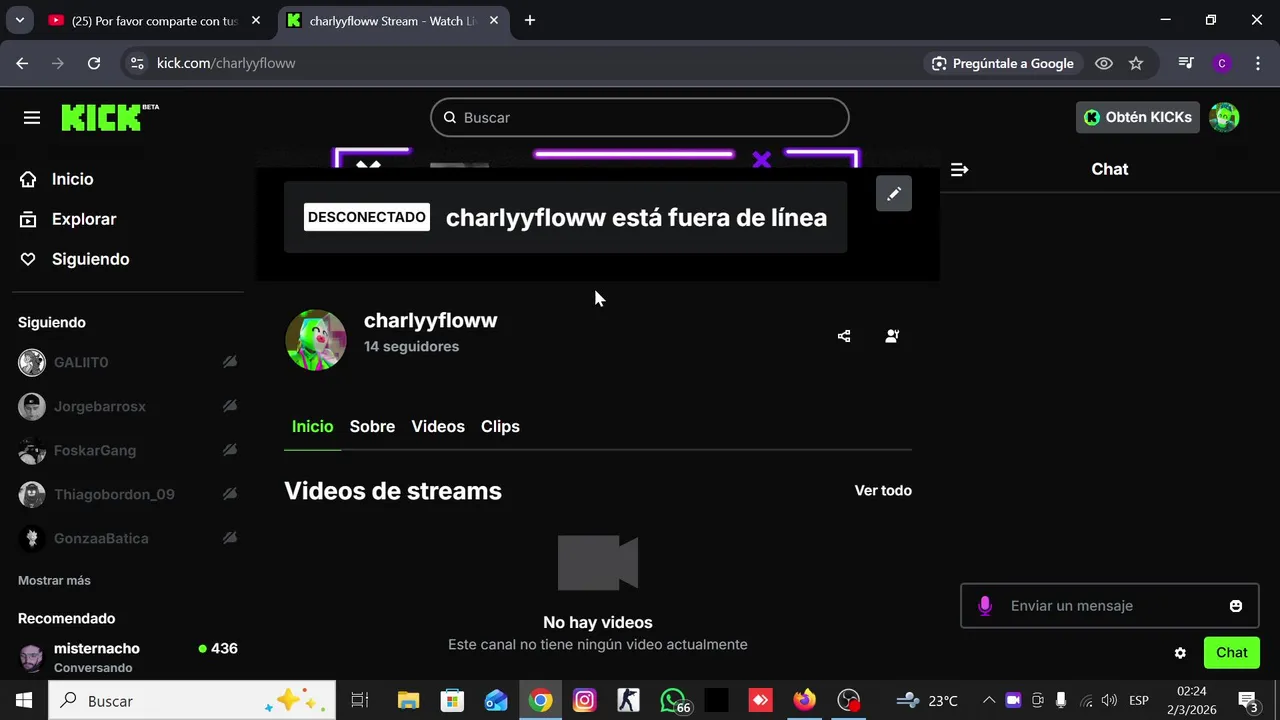This screenshot has height=720, width=1280.
Task: Open File Explorer from the taskbar
Action: 408,700
